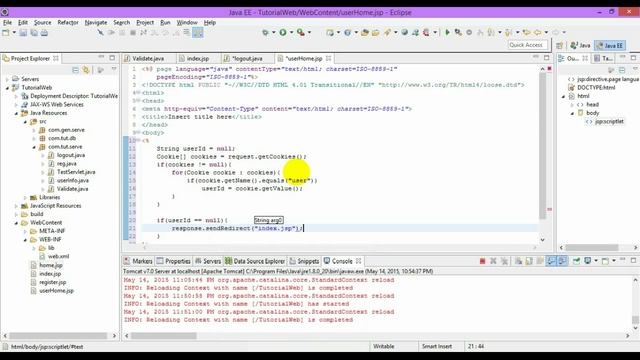This screenshot has width=640, height=360.
Task: Expand the Libraries node
Action: pyautogui.click(x=25, y=198)
